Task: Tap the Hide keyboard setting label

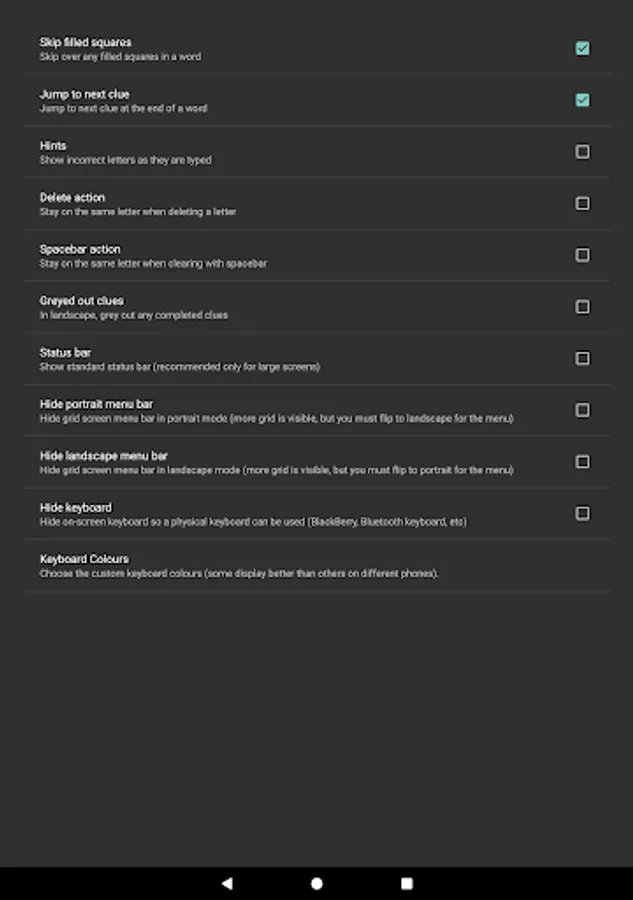Action: pyautogui.click(x=76, y=508)
